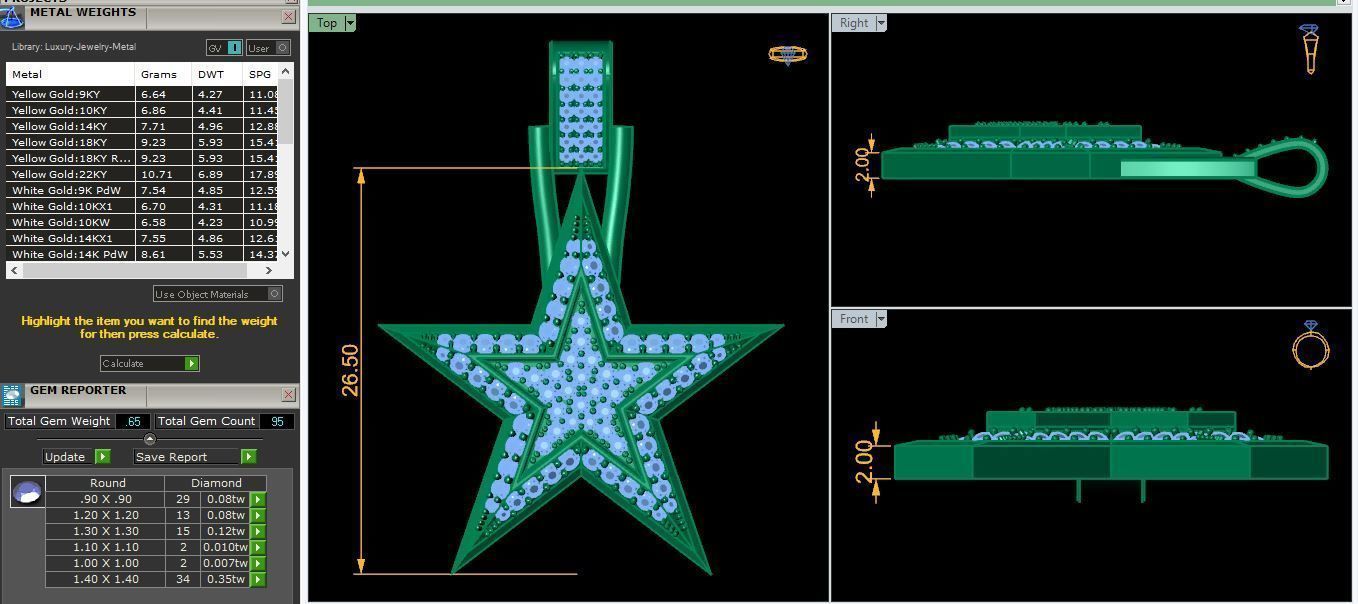Click the round diamond gem thumbnail
This screenshot has height=604, width=1358.
(27, 491)
